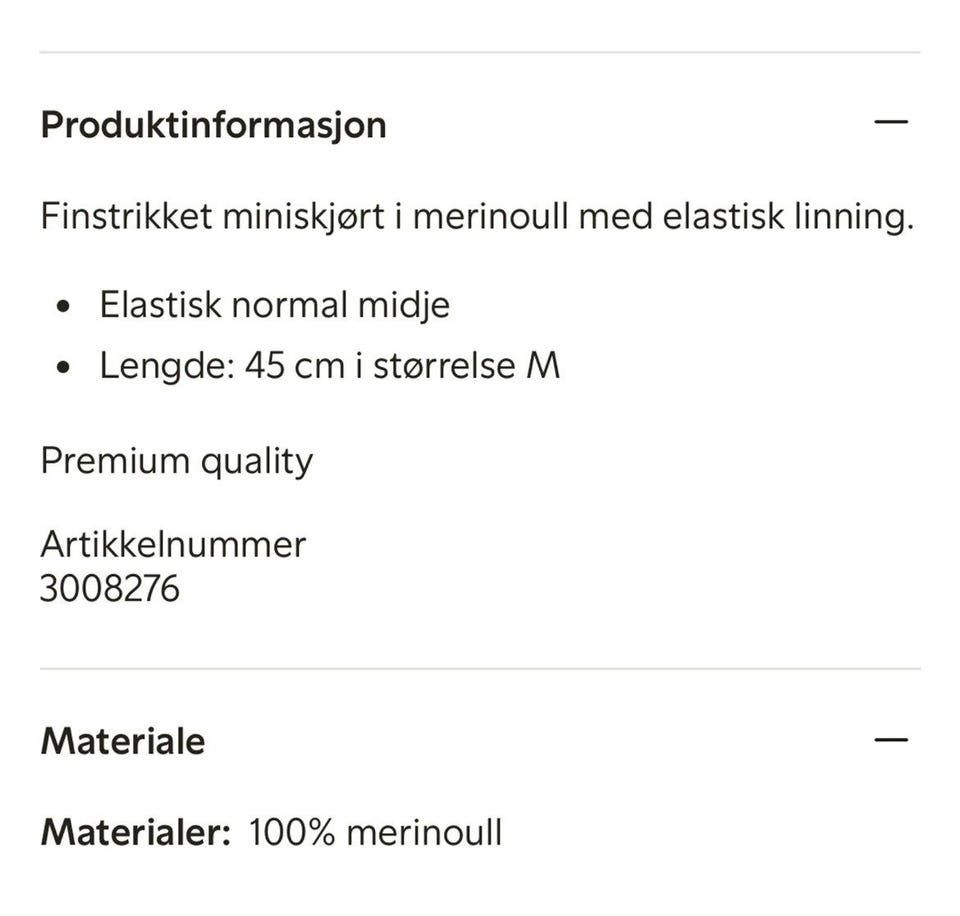960x916 pixels.
Task: Click the bold Materialer label
Action: point(136,832)
